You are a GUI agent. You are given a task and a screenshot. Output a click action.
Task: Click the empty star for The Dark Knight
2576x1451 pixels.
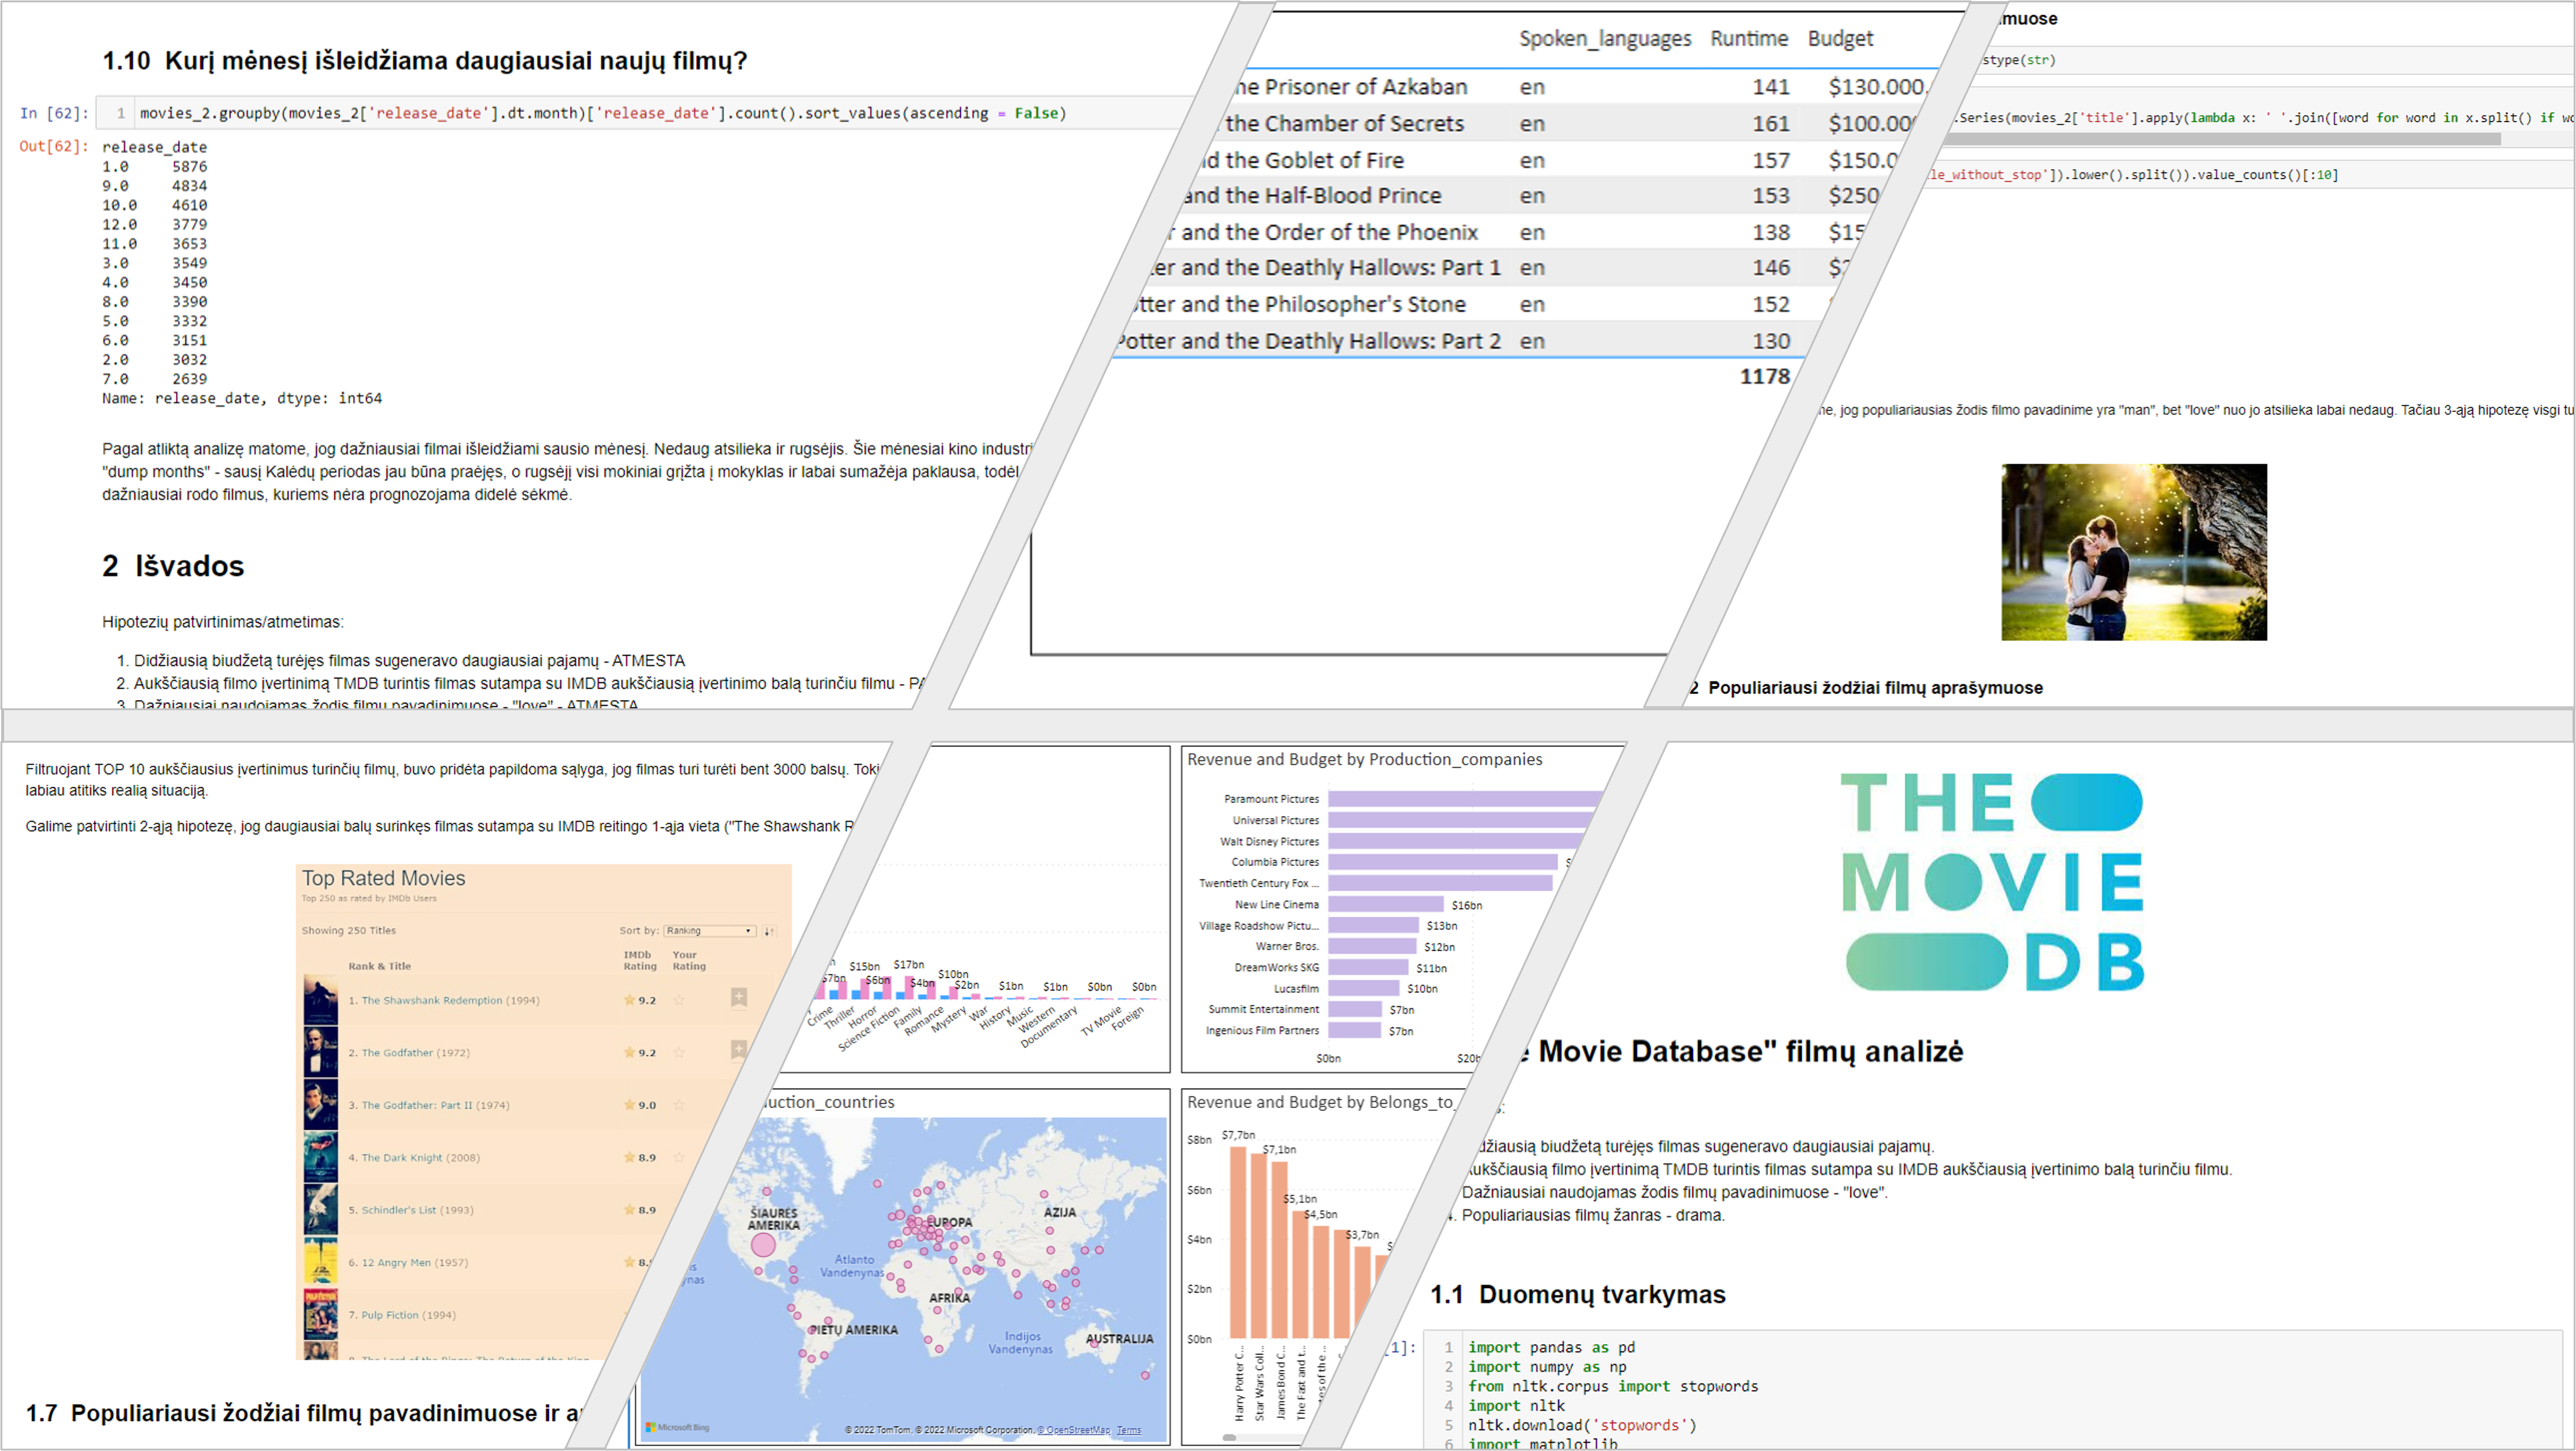click(x=679, y=1158)
